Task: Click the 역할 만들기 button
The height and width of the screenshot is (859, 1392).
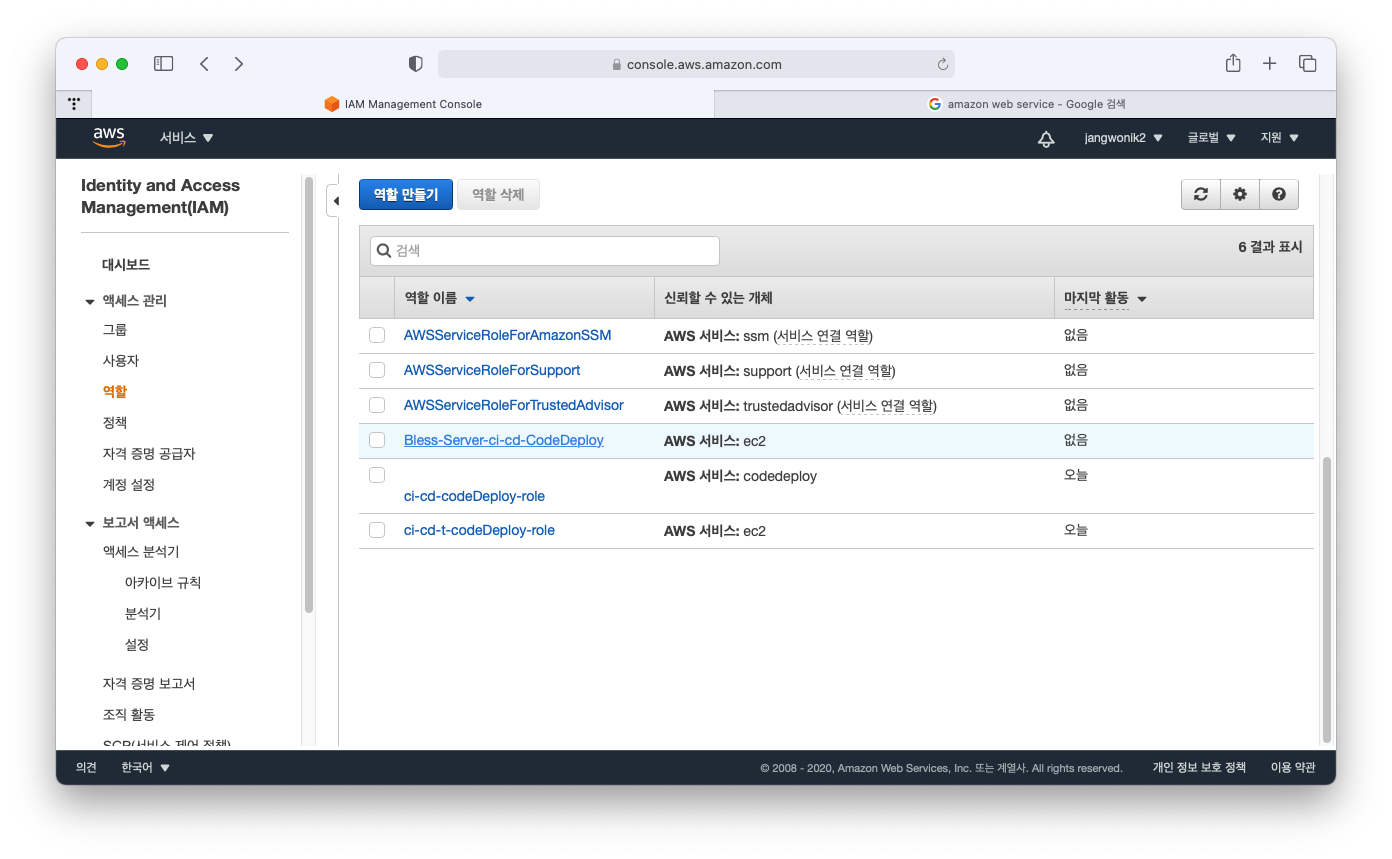Action: click(x=406, y=195)
